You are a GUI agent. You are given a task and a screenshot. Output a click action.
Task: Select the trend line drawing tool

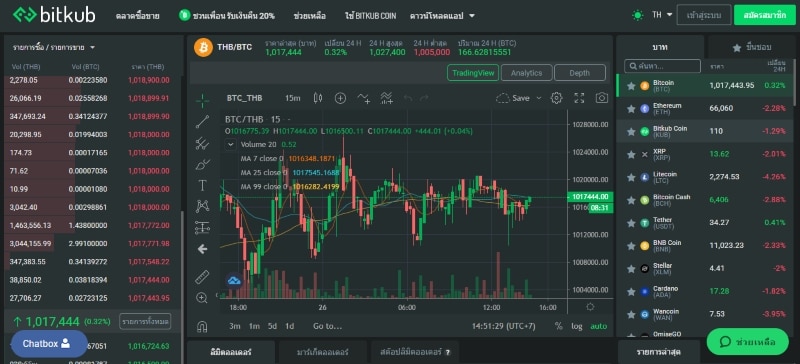[x=203, y=122]
